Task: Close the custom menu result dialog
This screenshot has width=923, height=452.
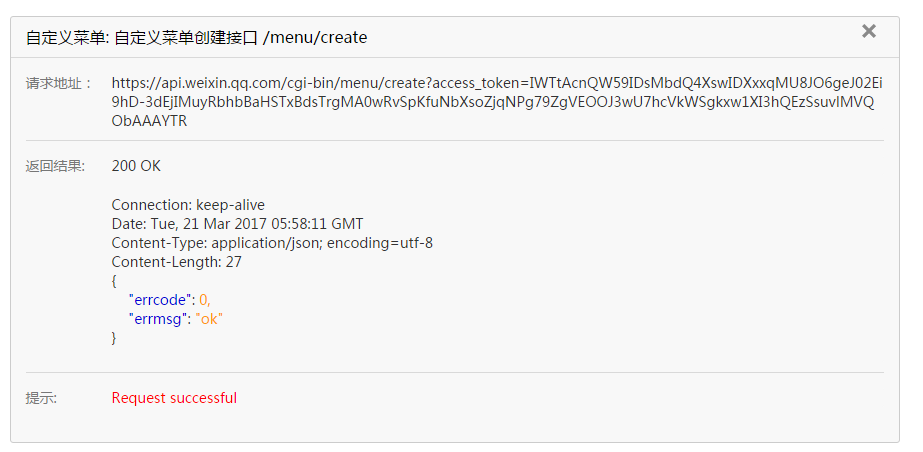Action: click(x=869, y=31)
